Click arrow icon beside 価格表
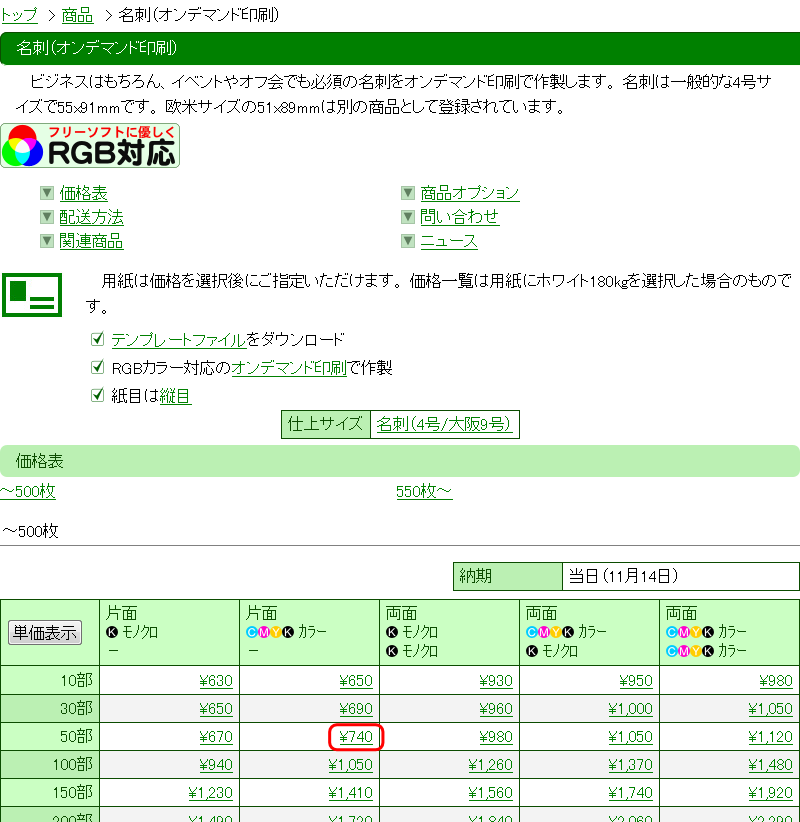The width and height of the screenshot is (800, 822). coord(46,193)
